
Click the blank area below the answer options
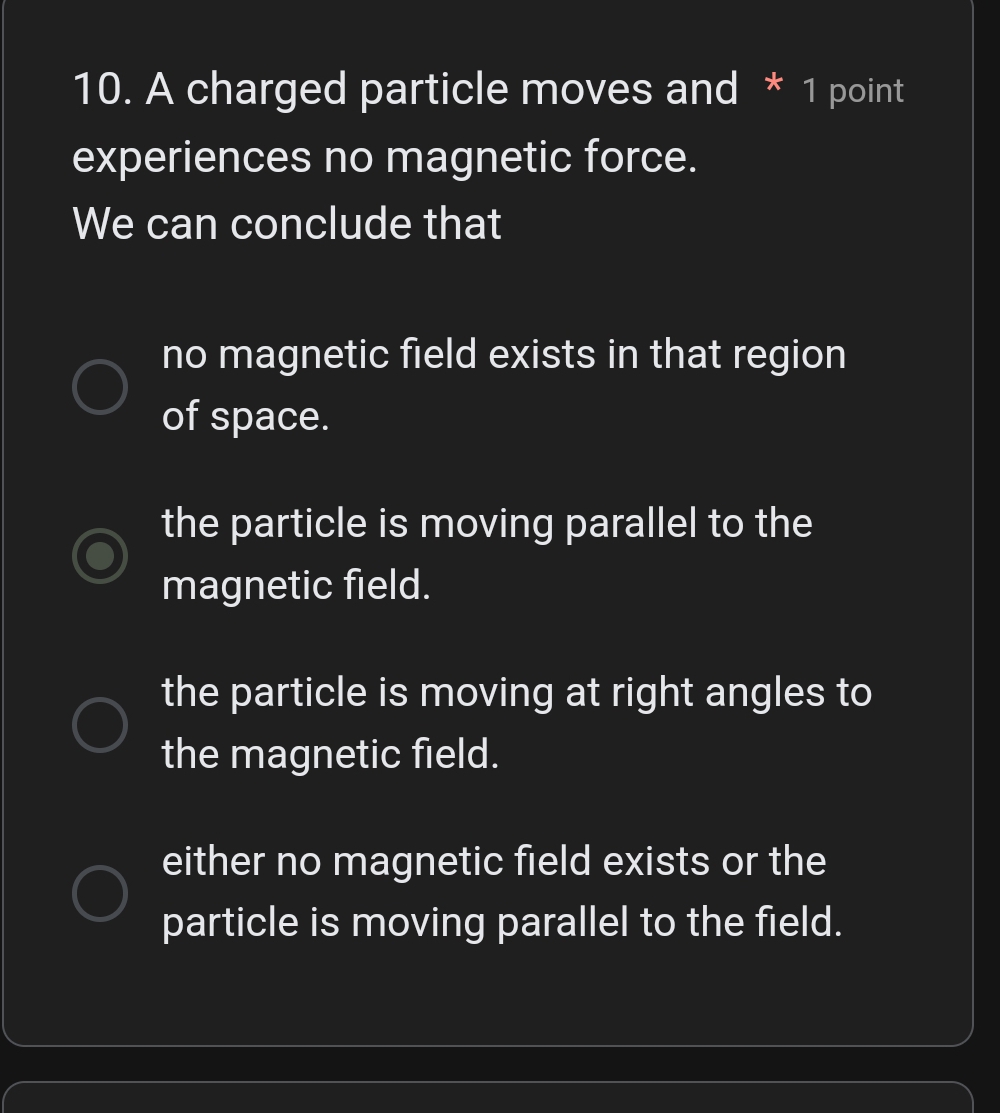tap(500, 1000)
